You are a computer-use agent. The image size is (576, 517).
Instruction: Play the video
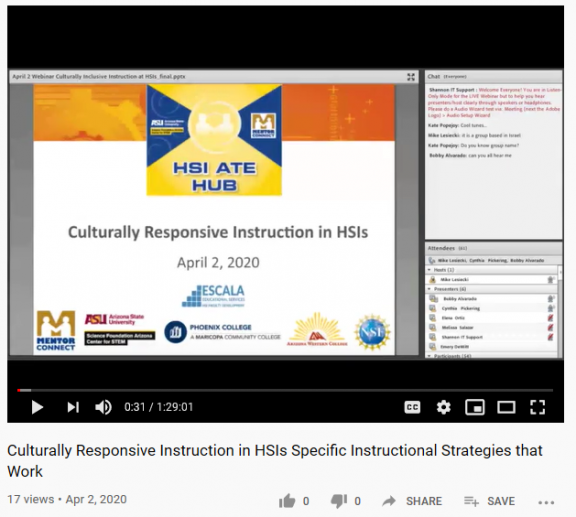click(37, 407)
